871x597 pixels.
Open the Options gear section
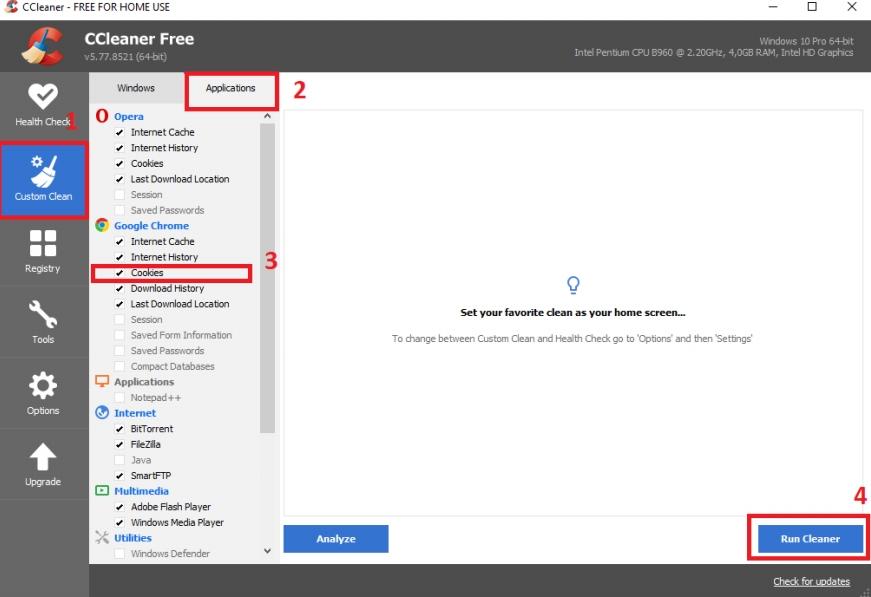[x=43, y=393]
